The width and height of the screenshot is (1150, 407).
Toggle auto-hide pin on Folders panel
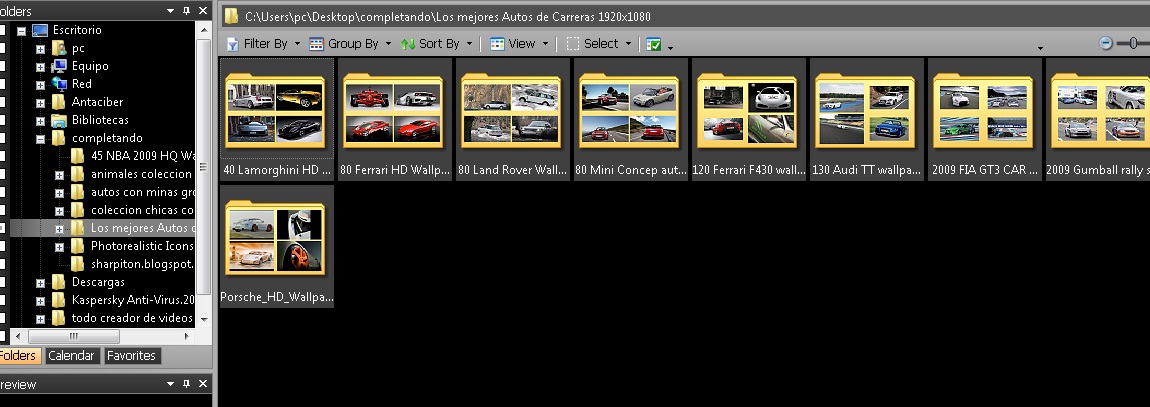coord(186,11)
